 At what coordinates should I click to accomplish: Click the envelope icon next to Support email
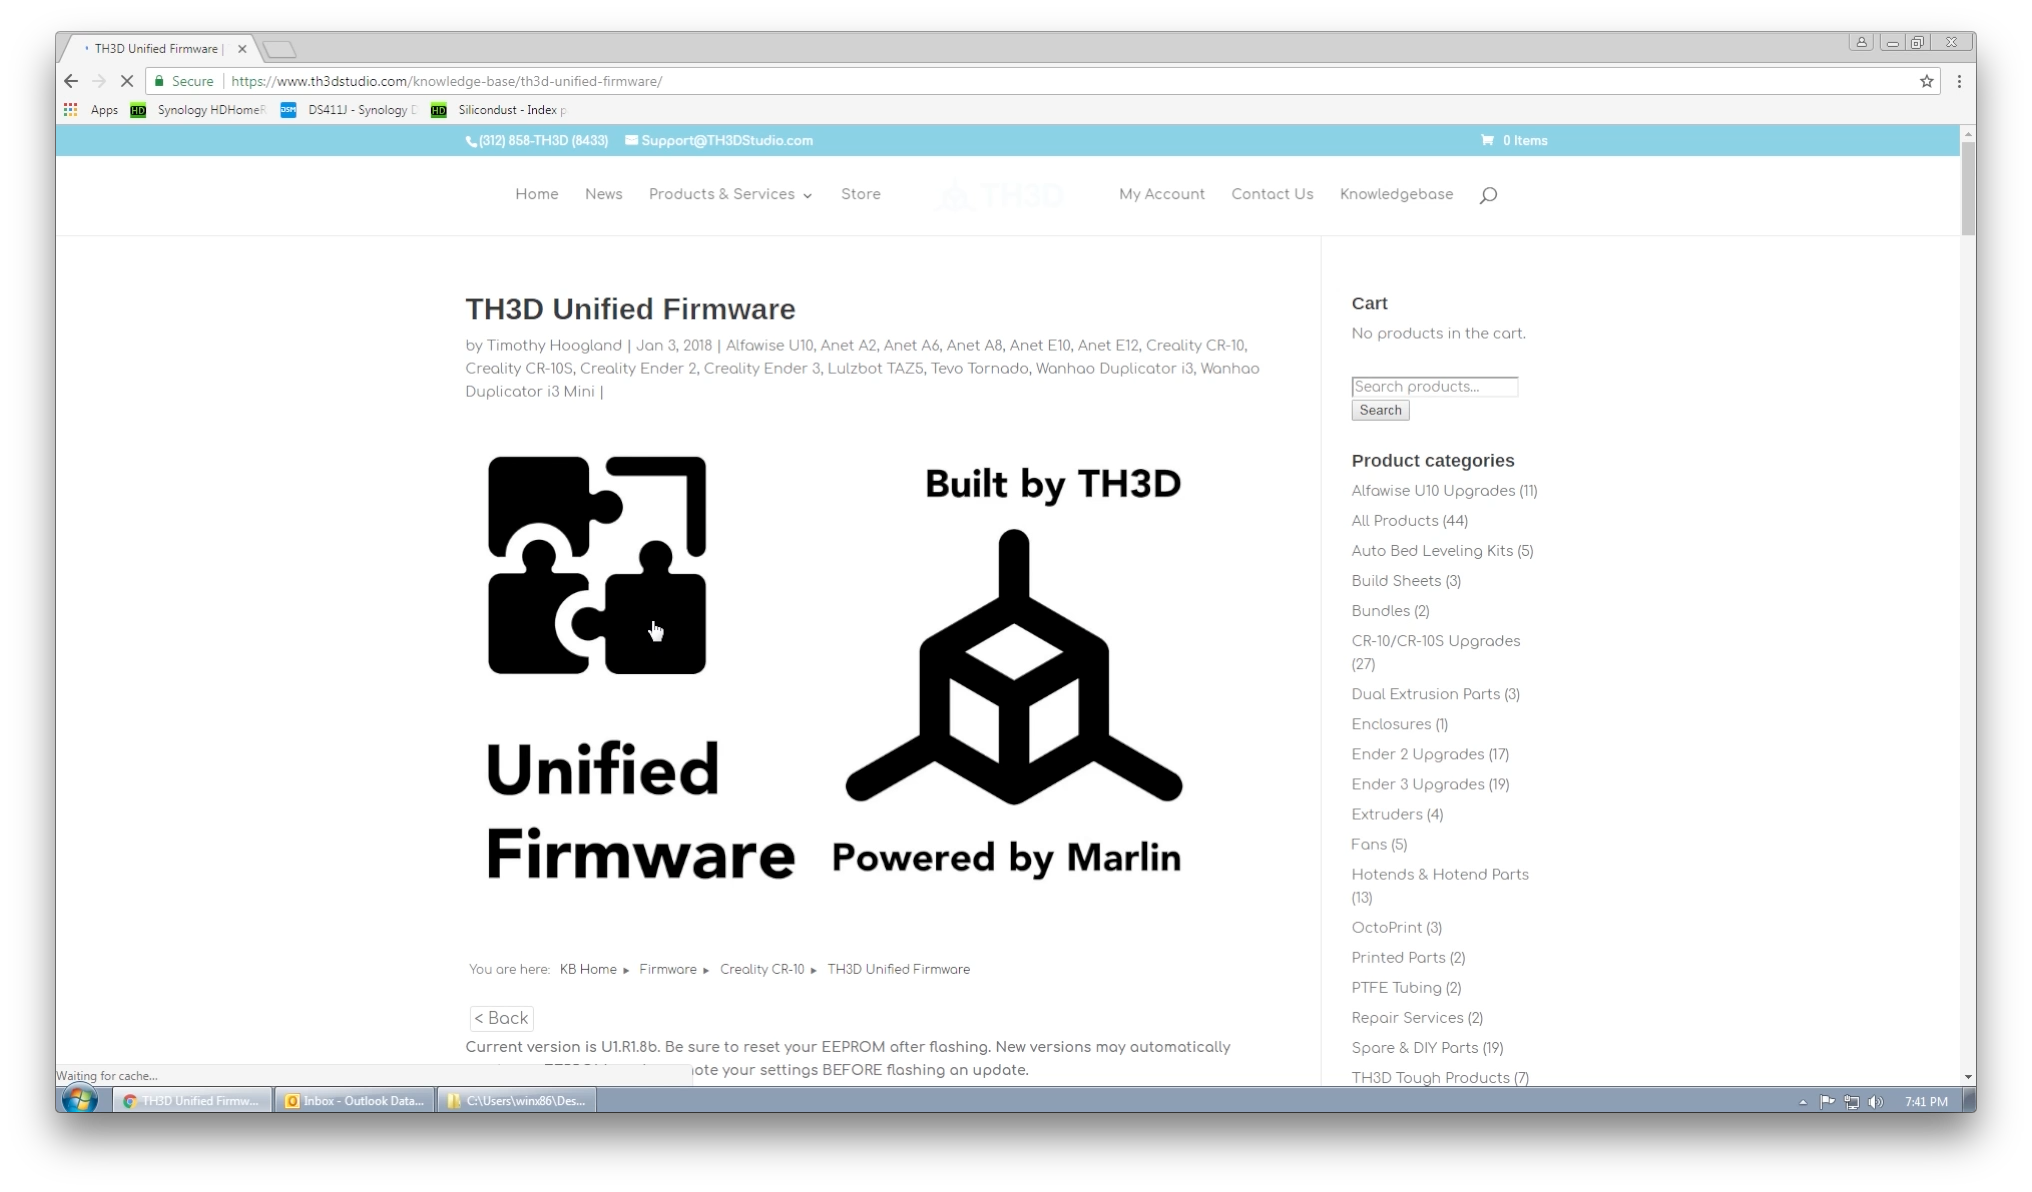point(631,141)
